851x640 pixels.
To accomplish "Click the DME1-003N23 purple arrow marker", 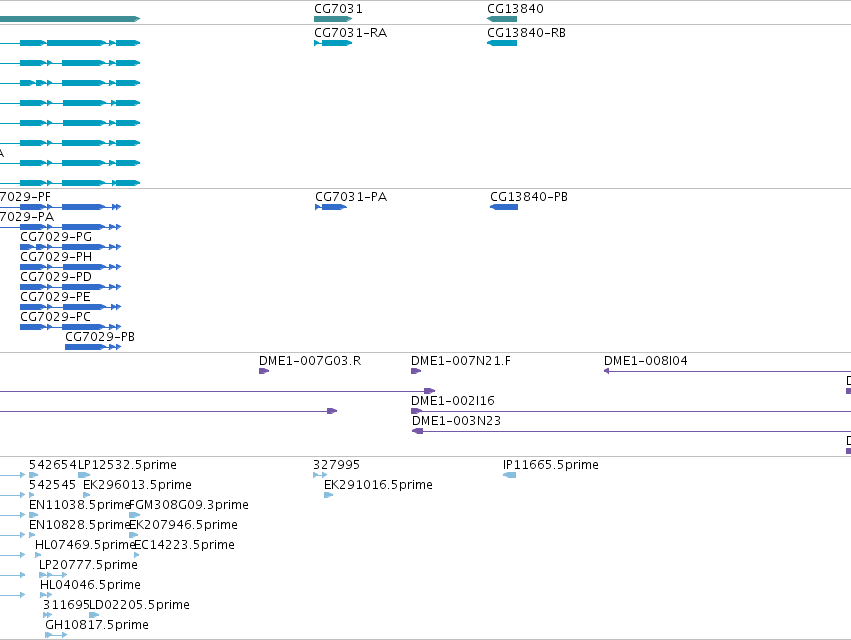I will (x=417, y=431).
